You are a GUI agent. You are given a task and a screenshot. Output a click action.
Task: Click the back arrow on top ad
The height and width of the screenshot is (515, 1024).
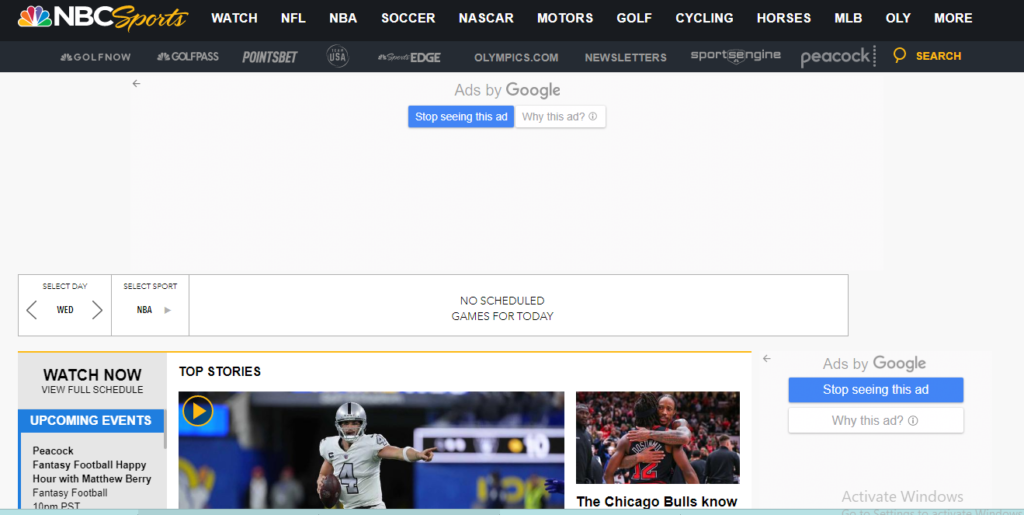(x=136, y=84)
